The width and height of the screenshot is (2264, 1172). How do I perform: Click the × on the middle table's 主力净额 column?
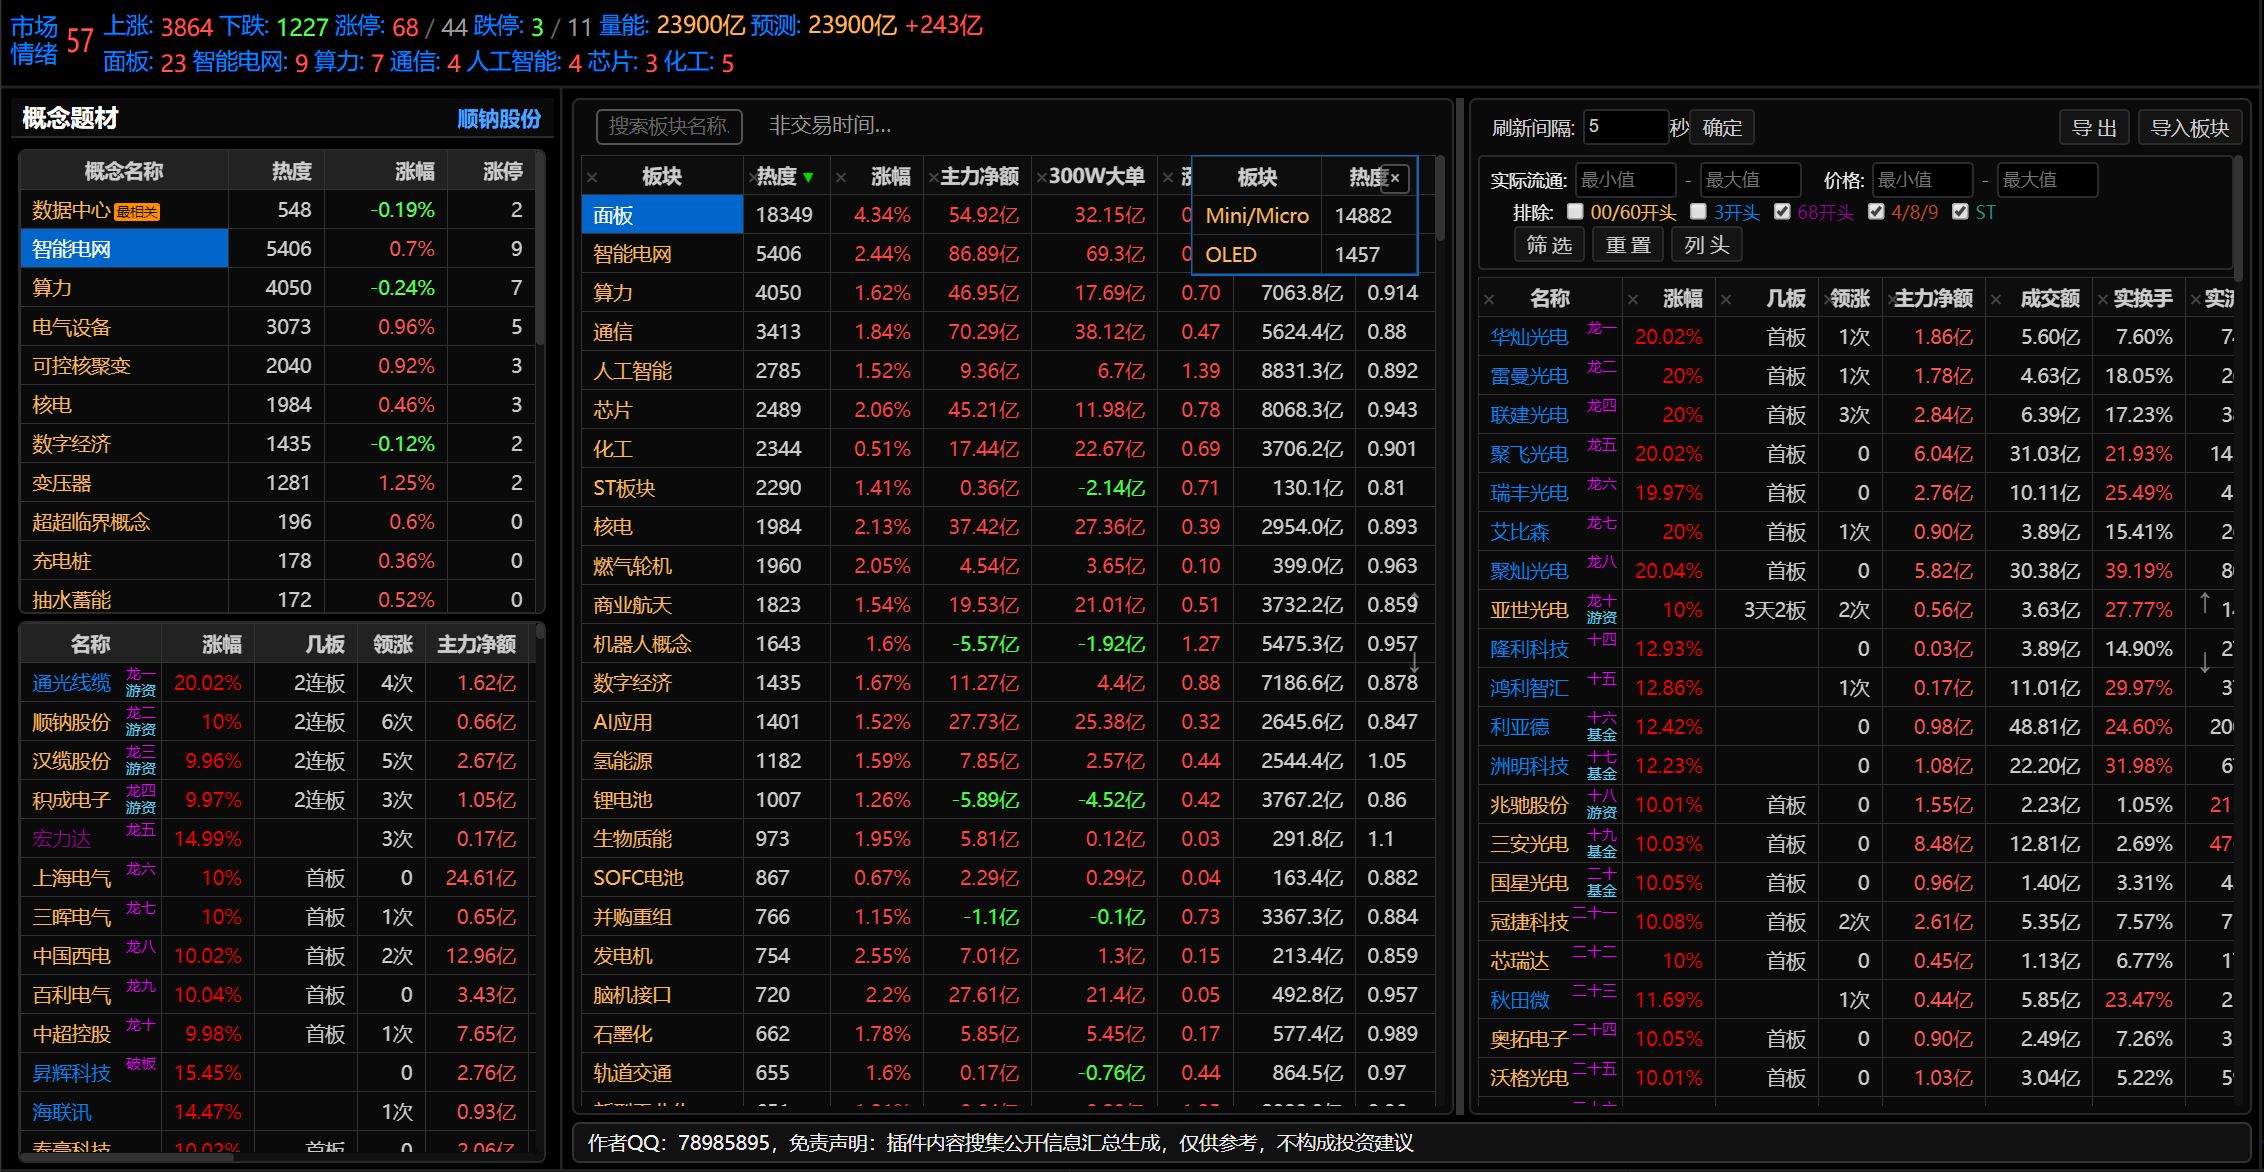coord(933,178)
